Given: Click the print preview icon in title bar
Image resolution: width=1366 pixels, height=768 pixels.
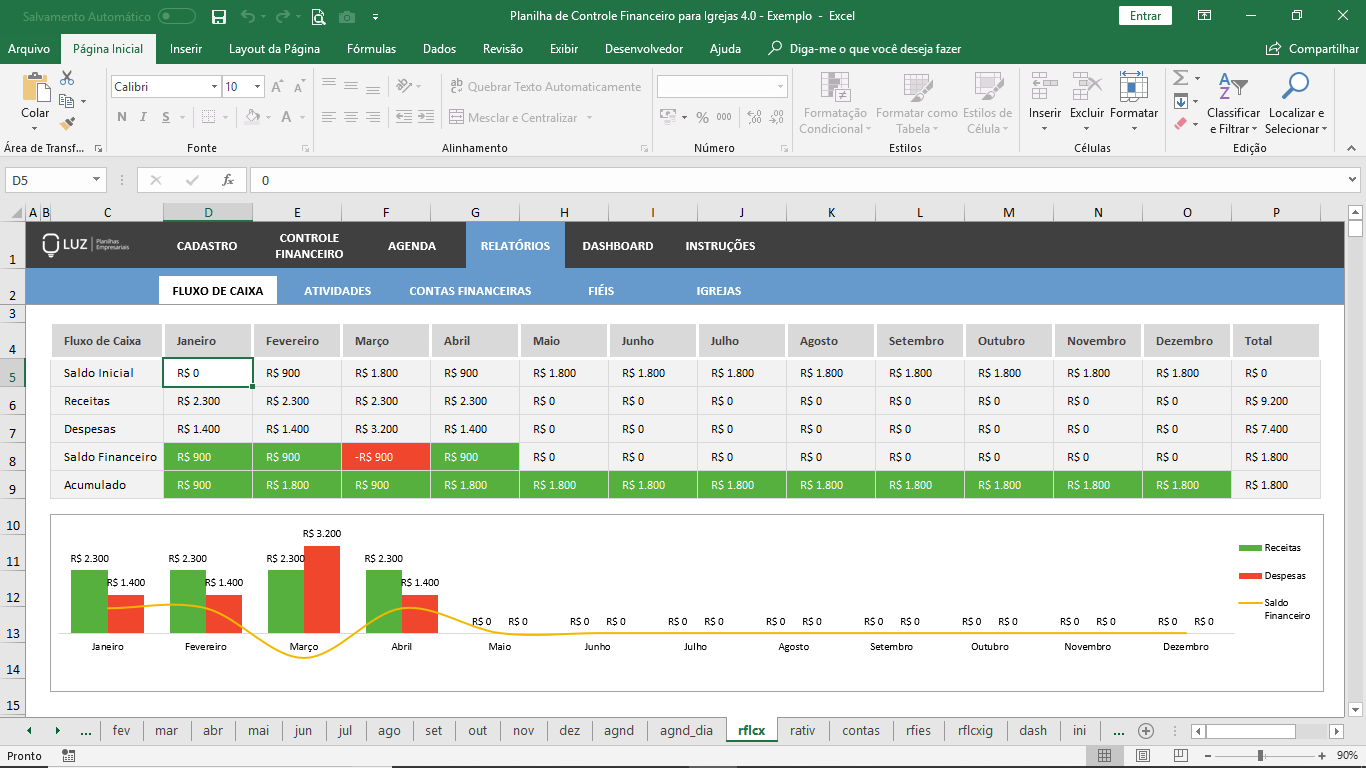Looking at the screenshot, I should [x=318, y=16].
